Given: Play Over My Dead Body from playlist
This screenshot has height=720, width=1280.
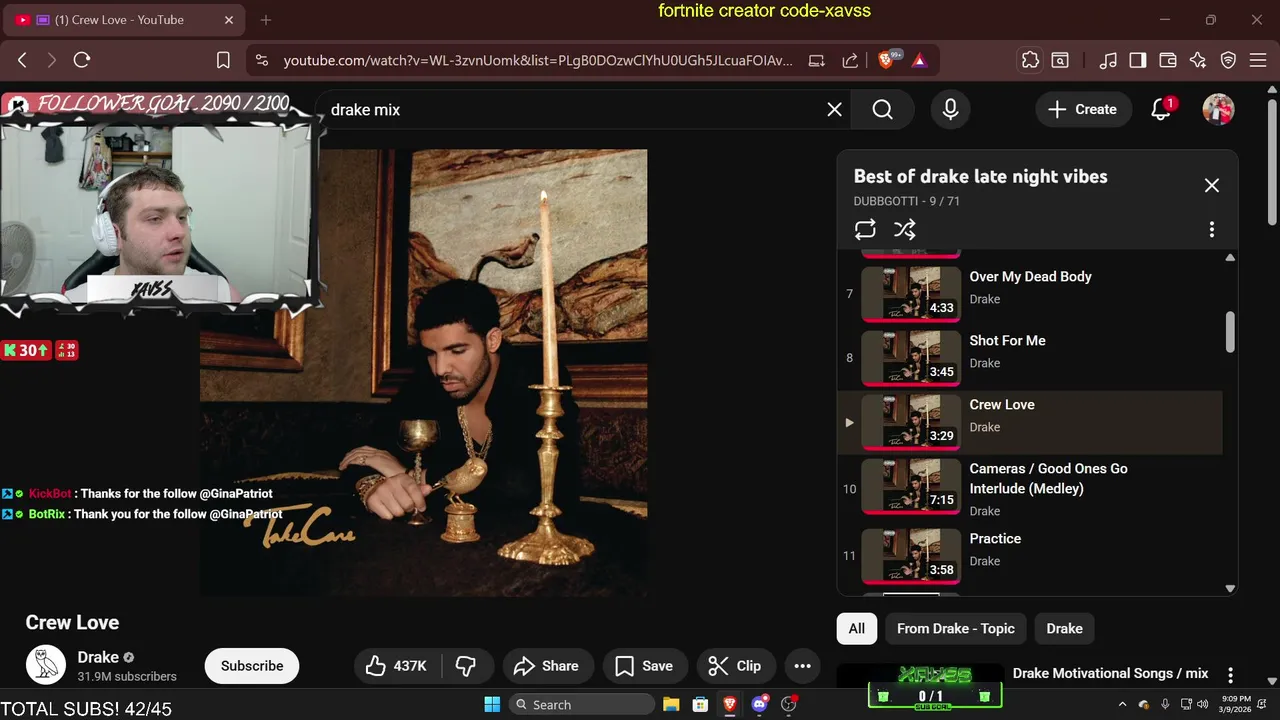Looking at the screenshot, I should tap(1030, 294).
